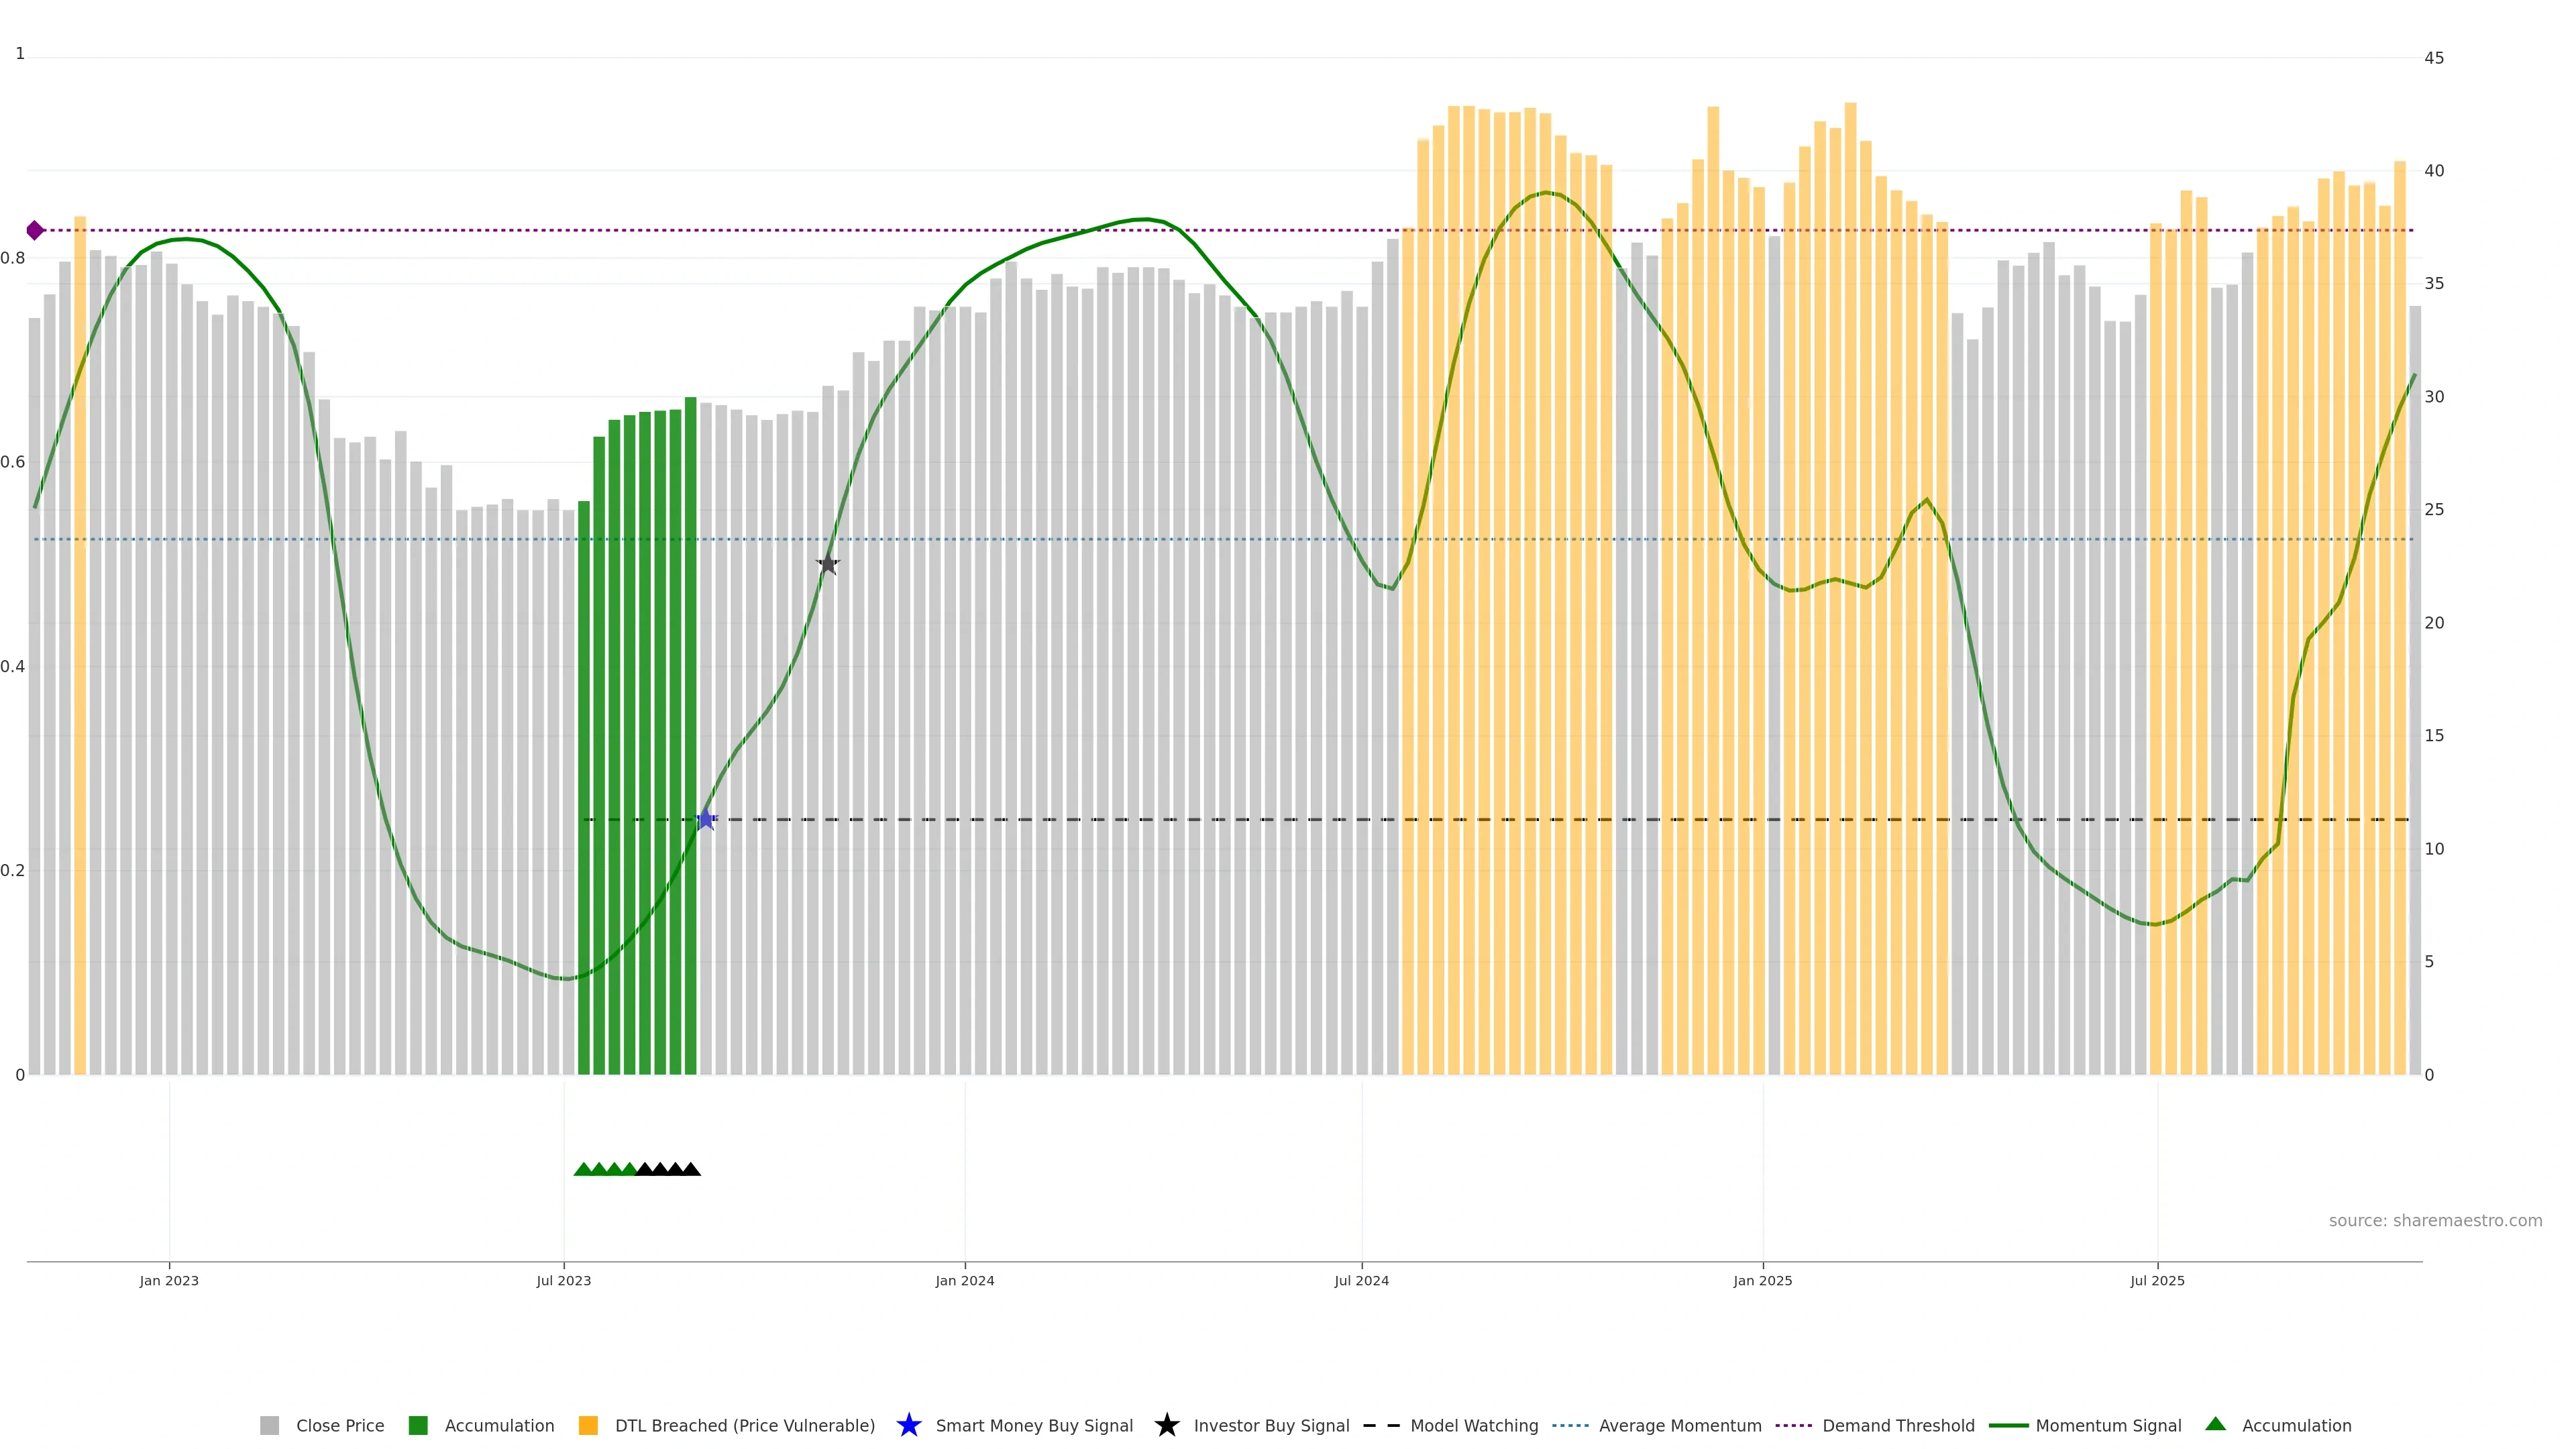Toggle Model Watching dashed line legend entry
This screenshot has width=2576, height=1449.
[1473, 1425]
